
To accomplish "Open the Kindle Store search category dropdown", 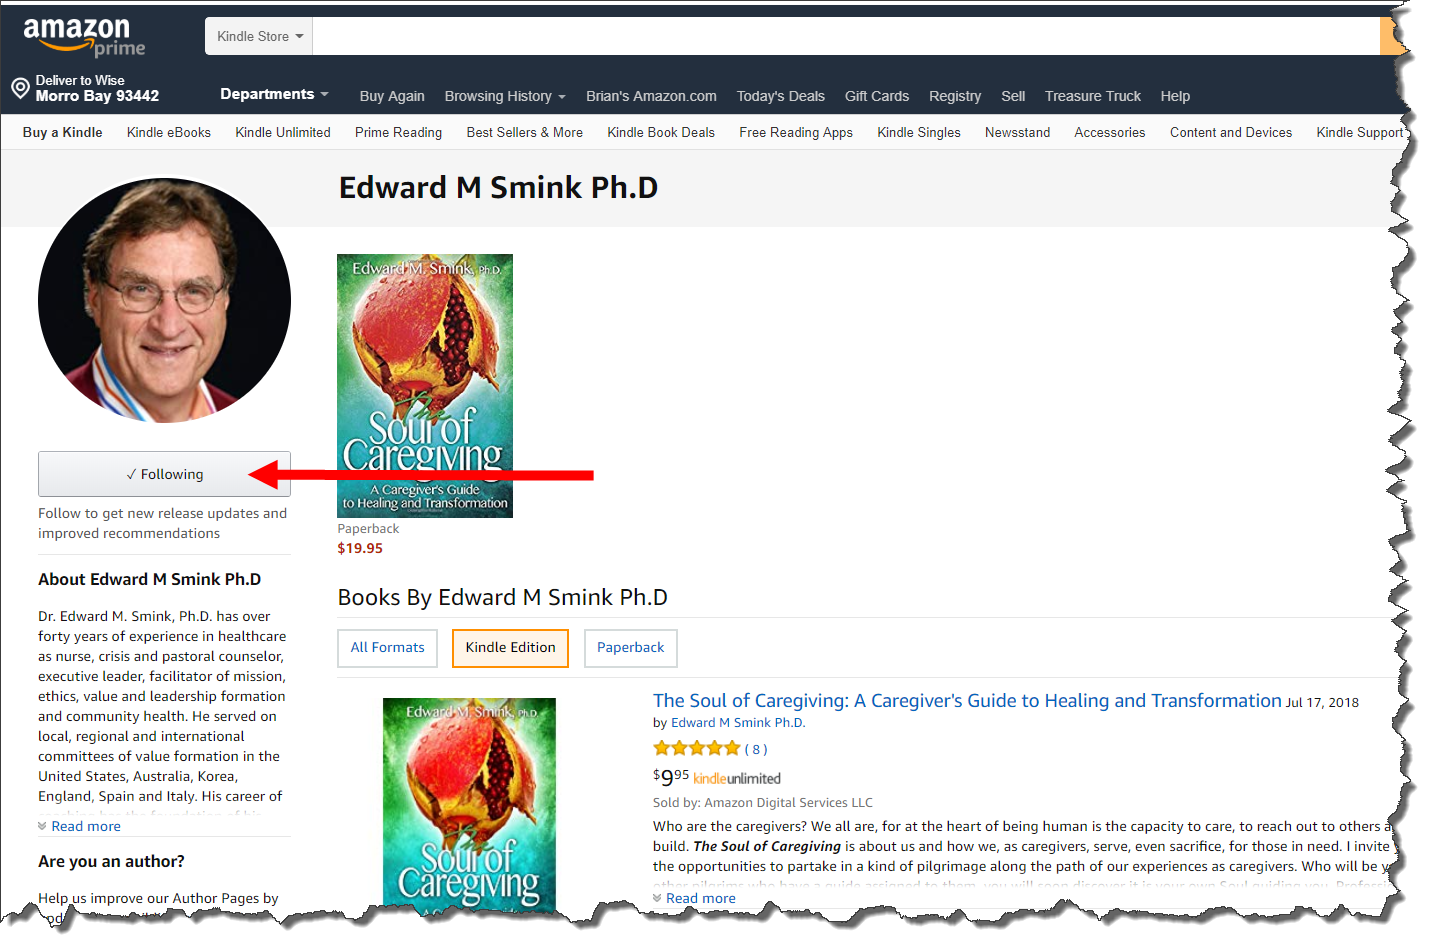I will click(x=259, y=36).
